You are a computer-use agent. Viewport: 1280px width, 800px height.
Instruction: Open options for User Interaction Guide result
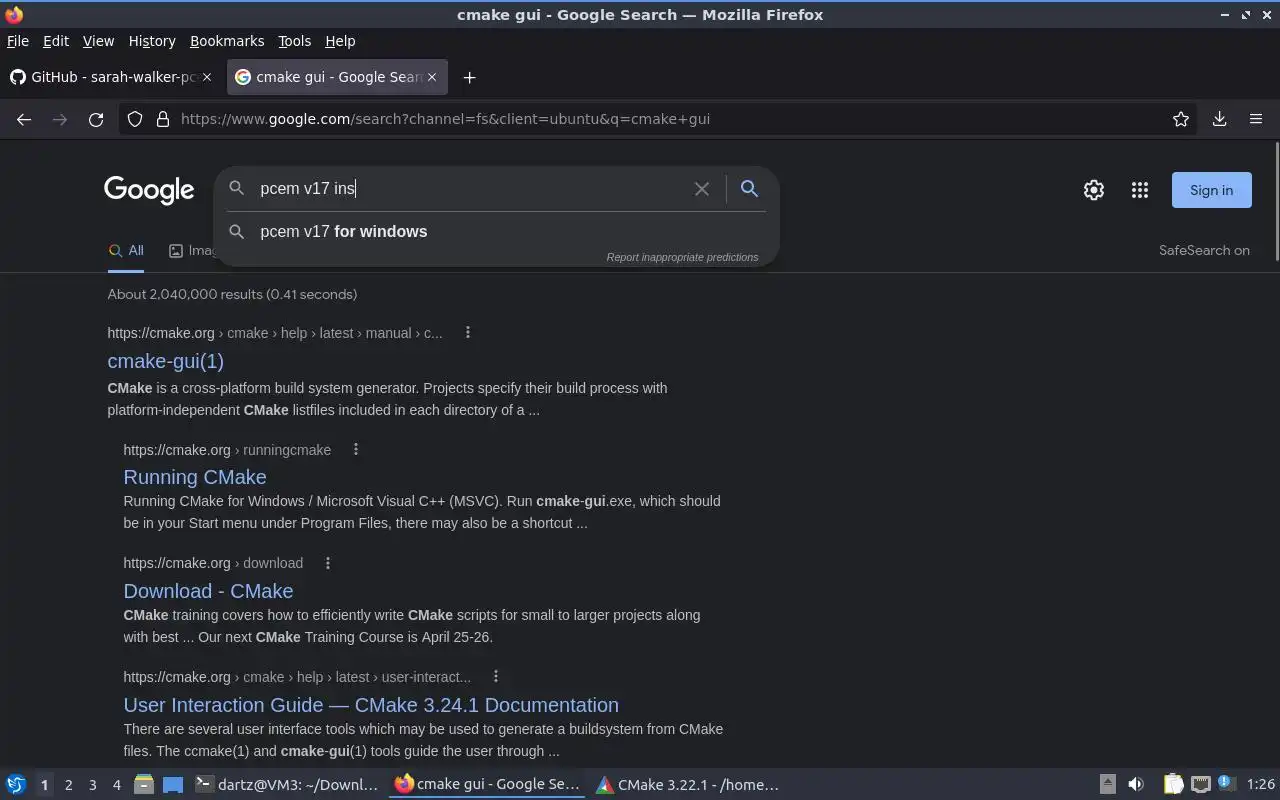coord(496,677)
